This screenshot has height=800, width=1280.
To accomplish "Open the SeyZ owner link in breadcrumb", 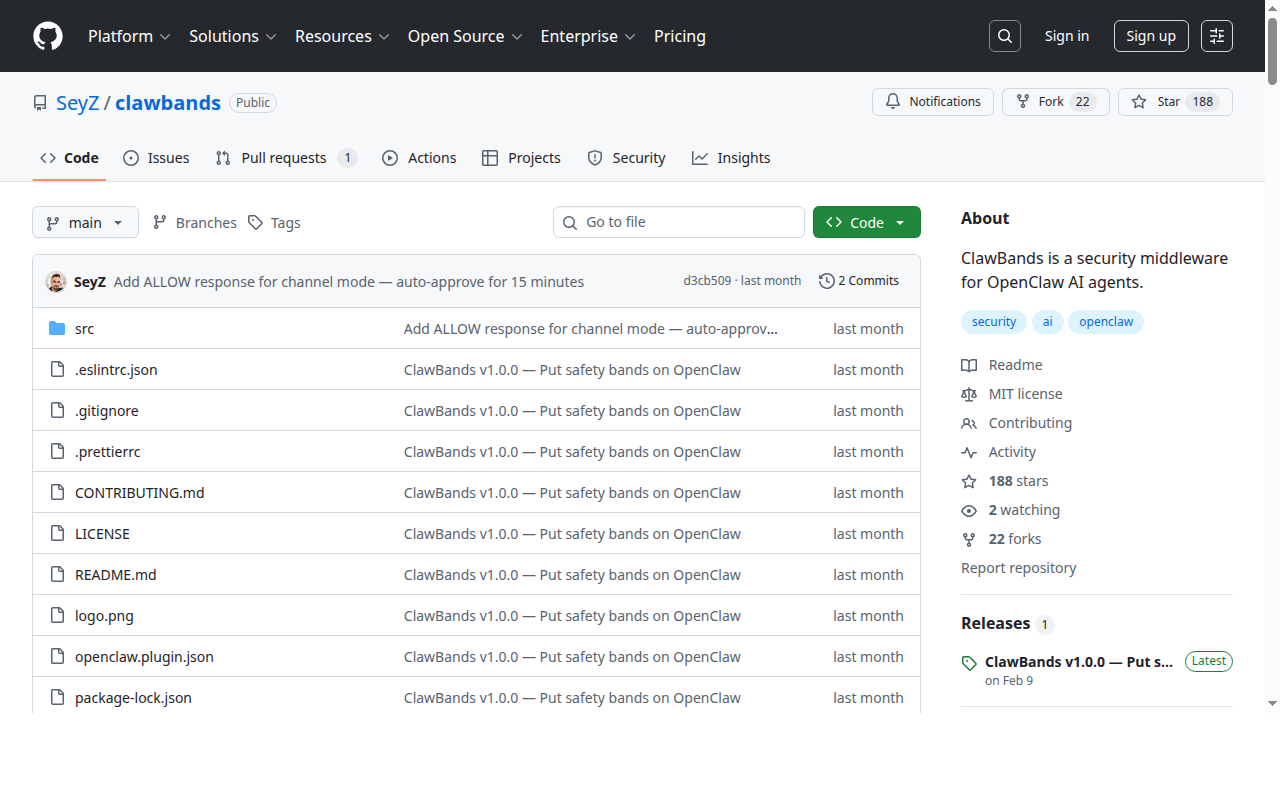I will [77, 102].
